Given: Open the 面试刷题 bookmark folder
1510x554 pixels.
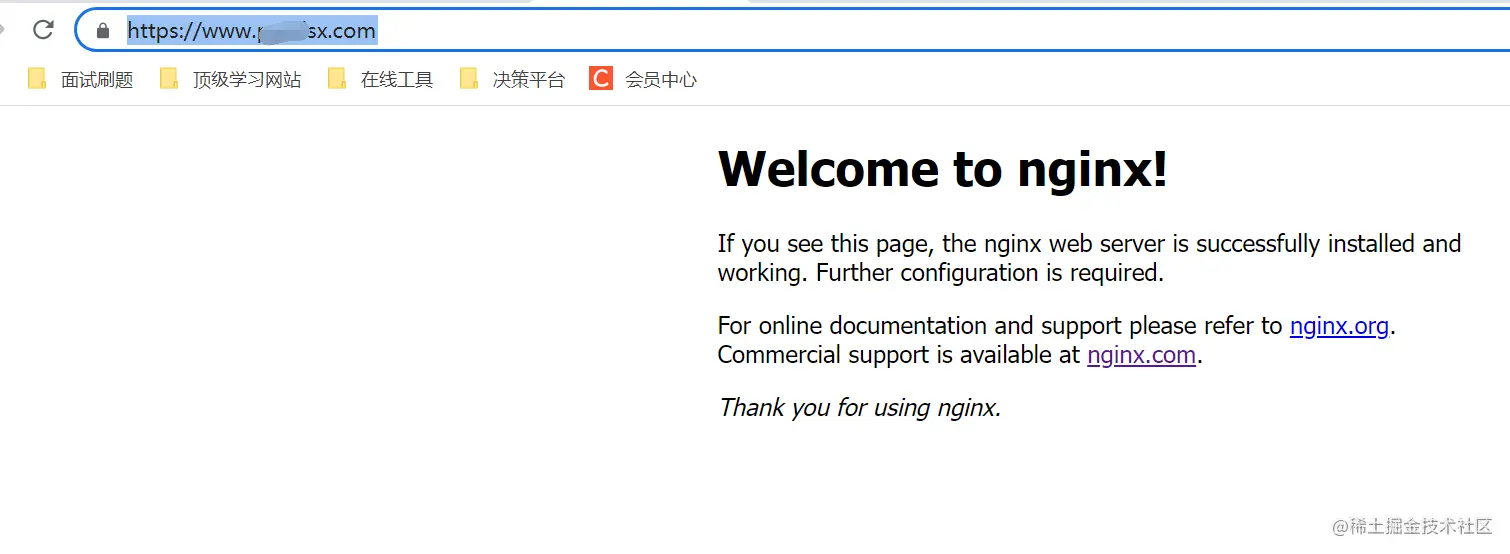Looking at the screenshot, I should pos(80,79).
